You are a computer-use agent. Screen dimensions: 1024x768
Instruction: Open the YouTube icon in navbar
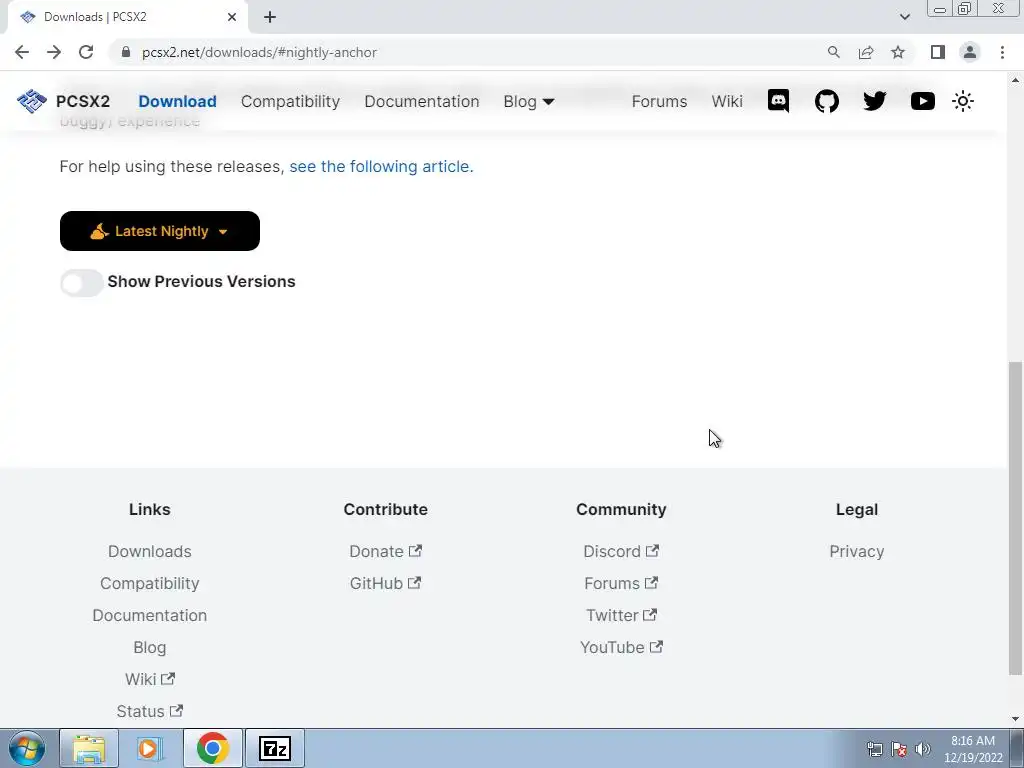922,101
